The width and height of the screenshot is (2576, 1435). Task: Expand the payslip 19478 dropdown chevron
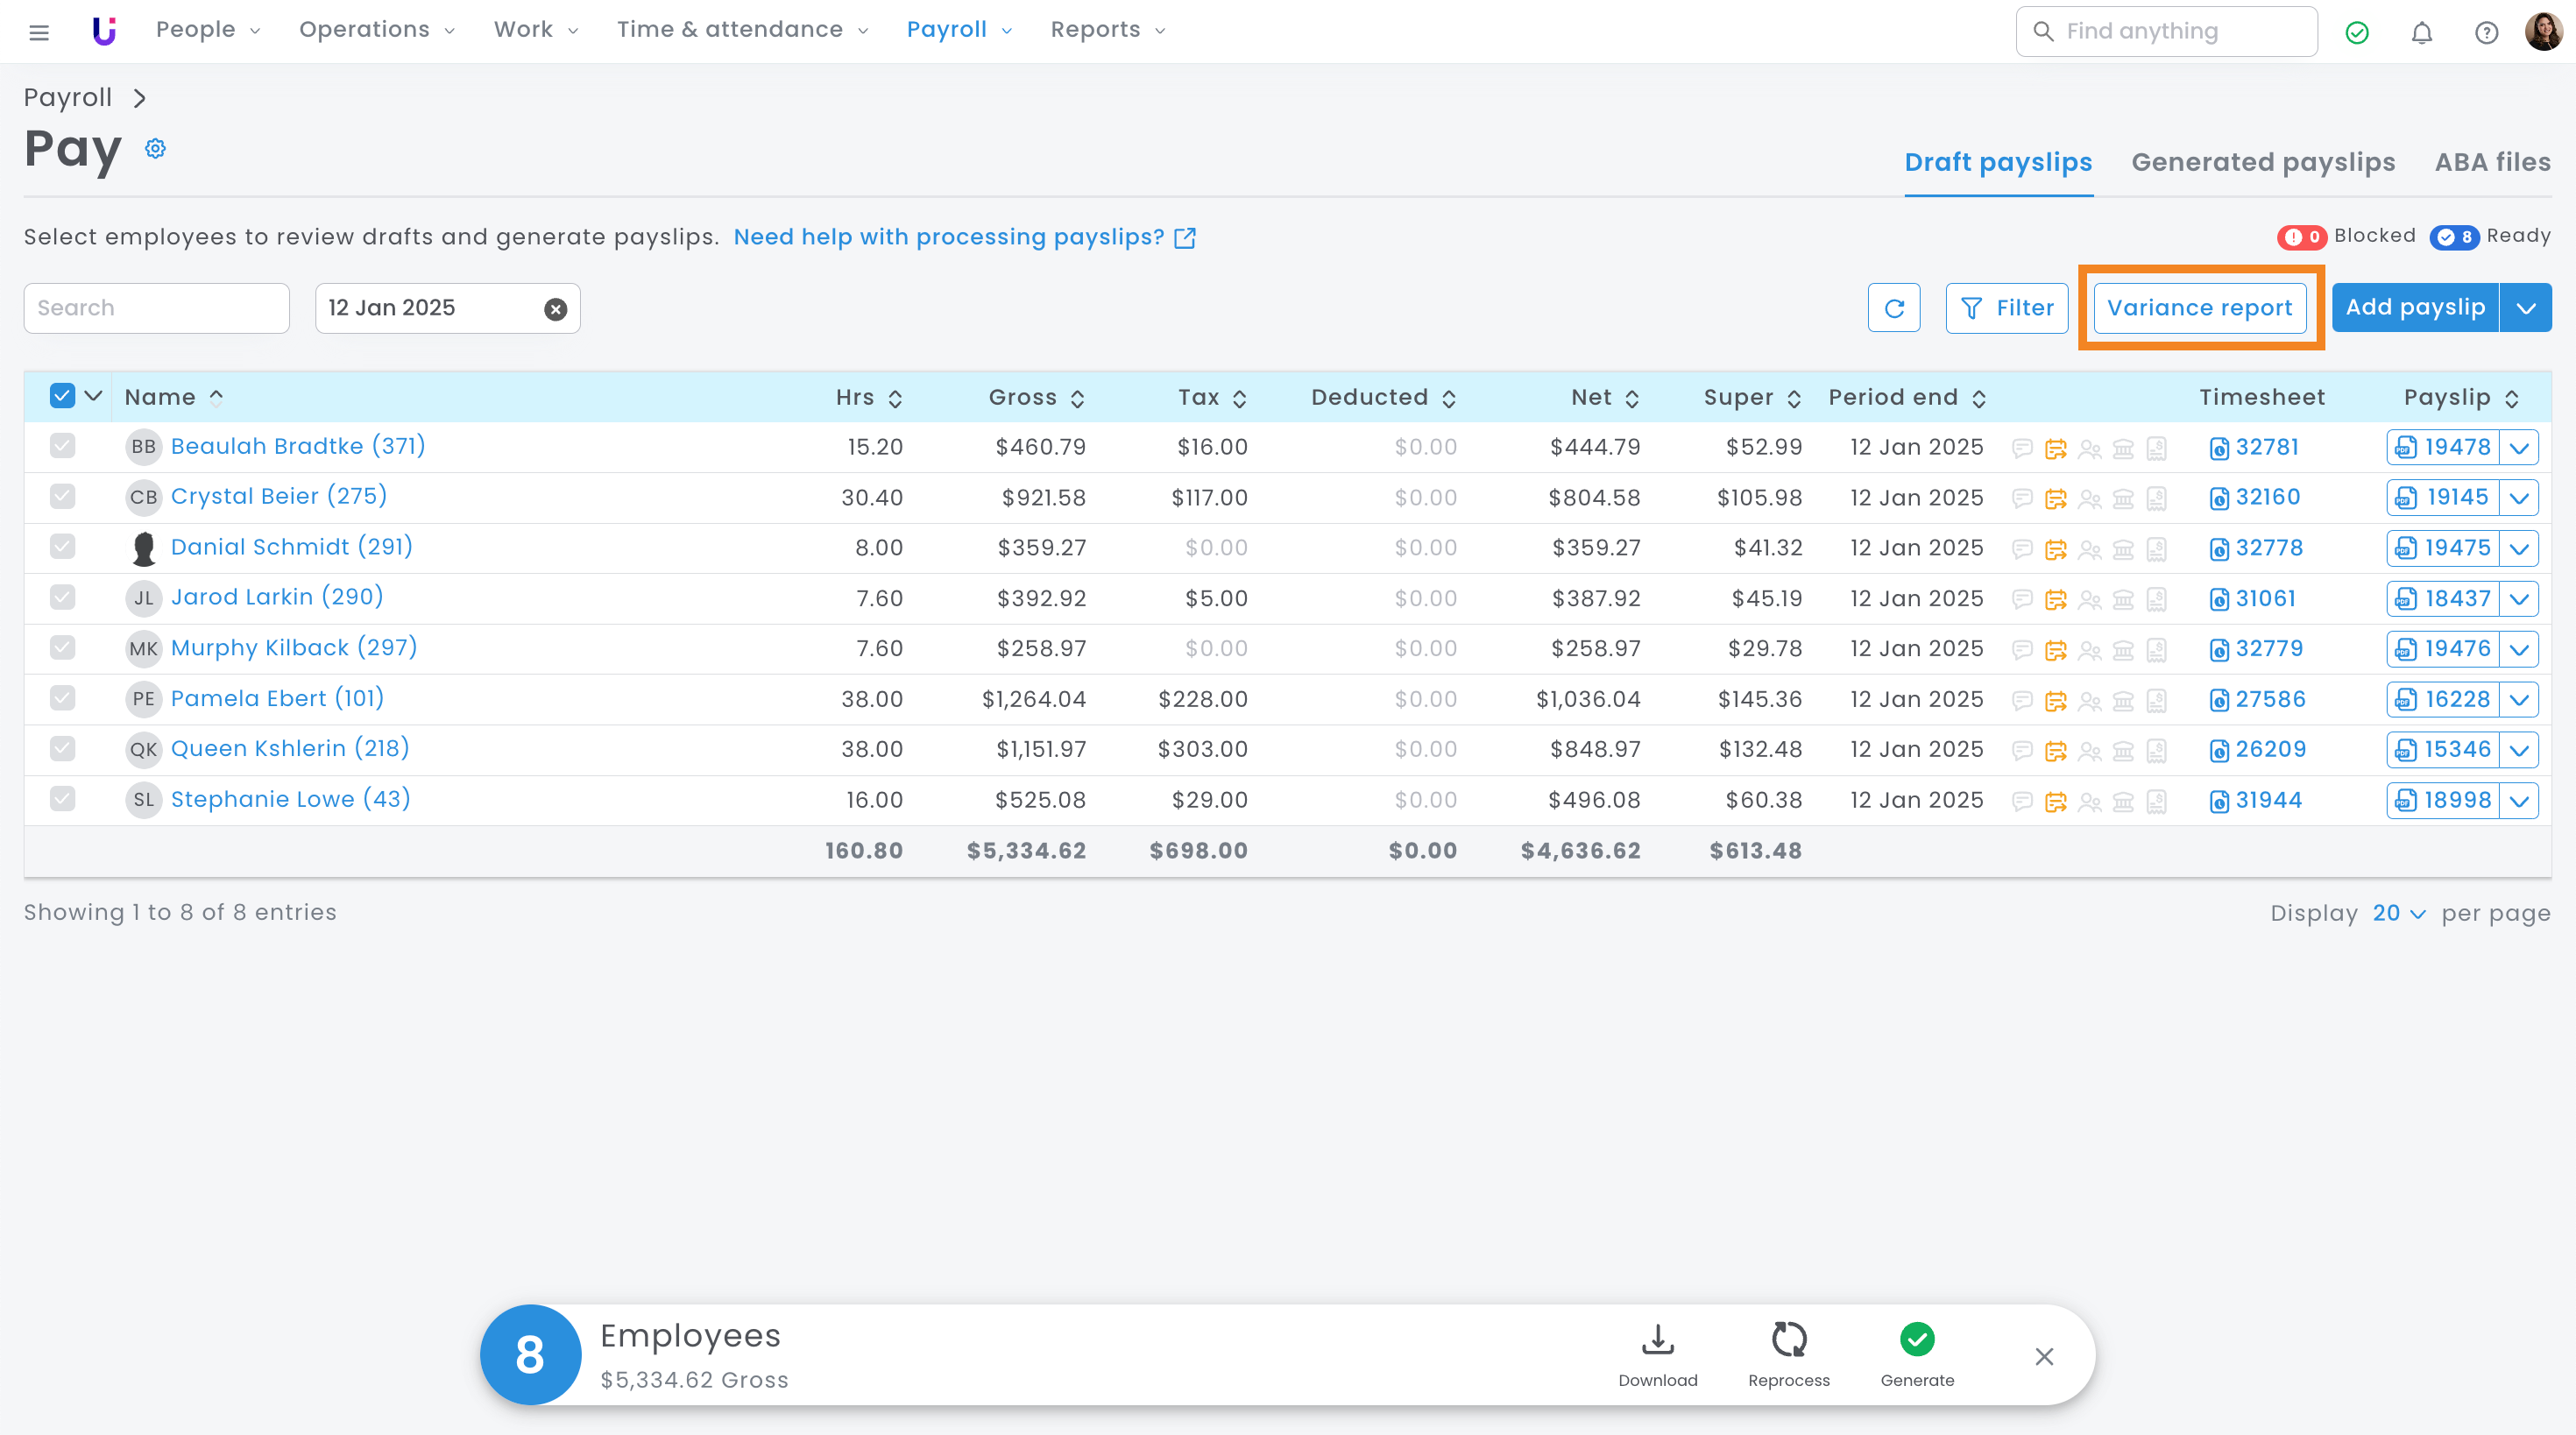point(2519,447)
